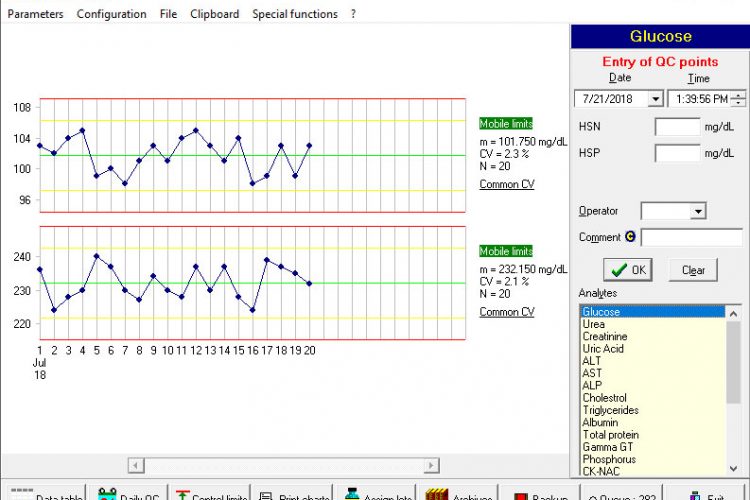Image resolution: width=750 pixels, height=500 pixels.
Task: Open the Parameters menu
Action: (x=35, y=14)
